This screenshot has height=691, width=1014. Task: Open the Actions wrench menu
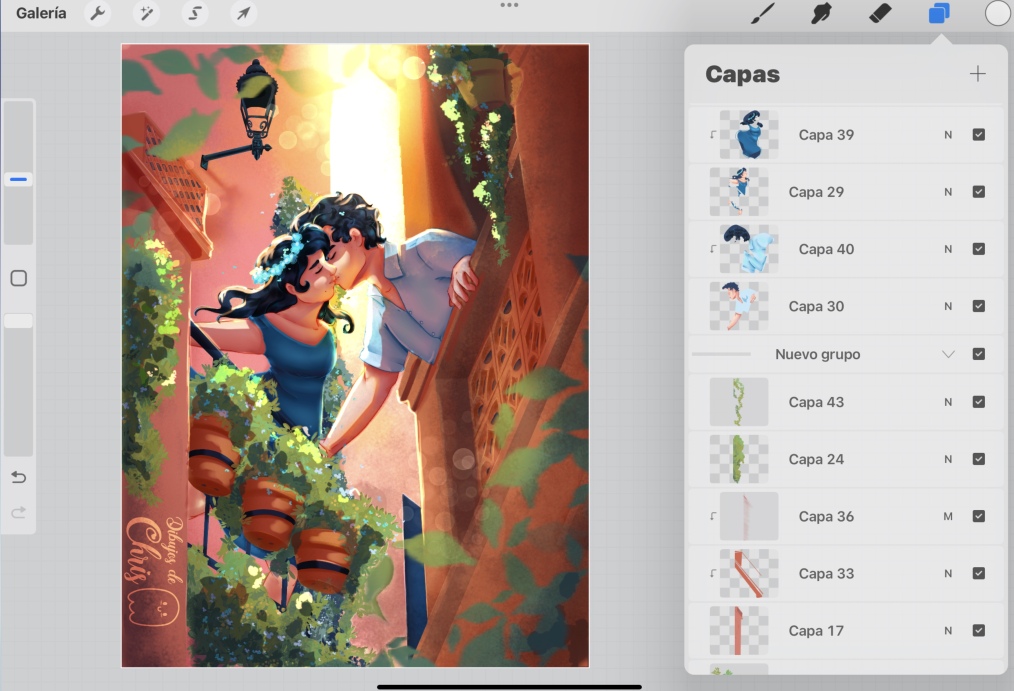(x=97, y=14)
